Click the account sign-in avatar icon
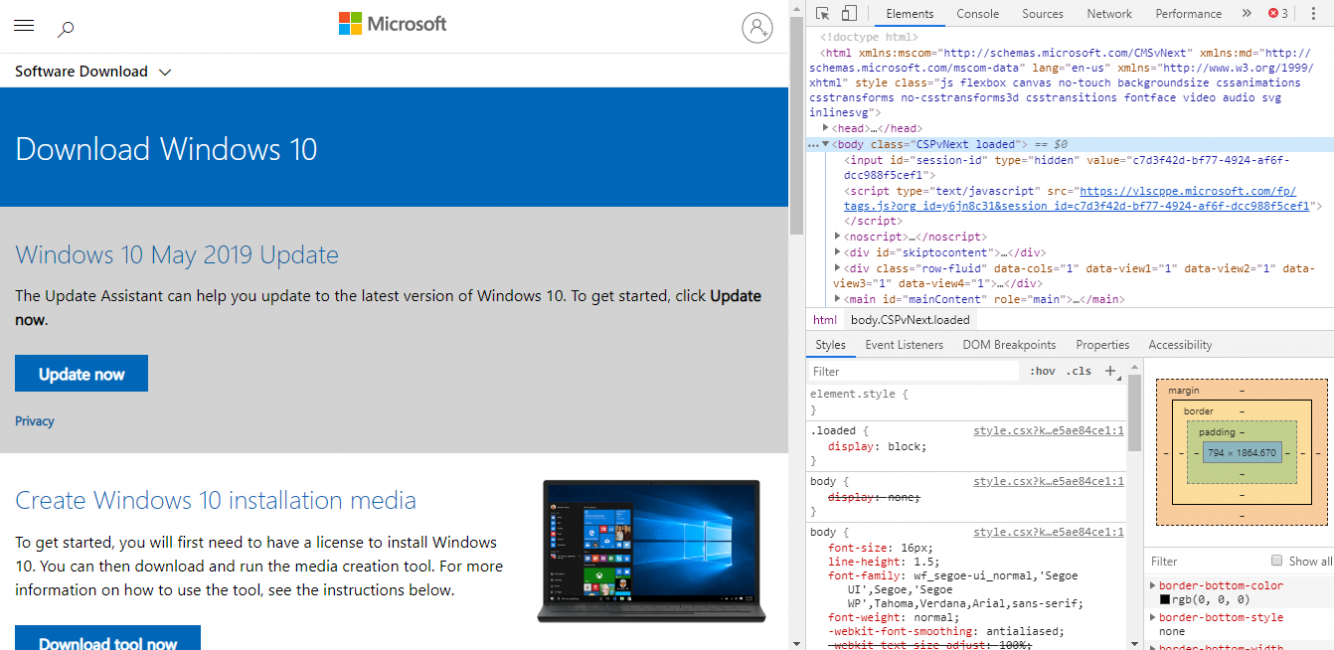1334x650 pixels. click(757, 28)
